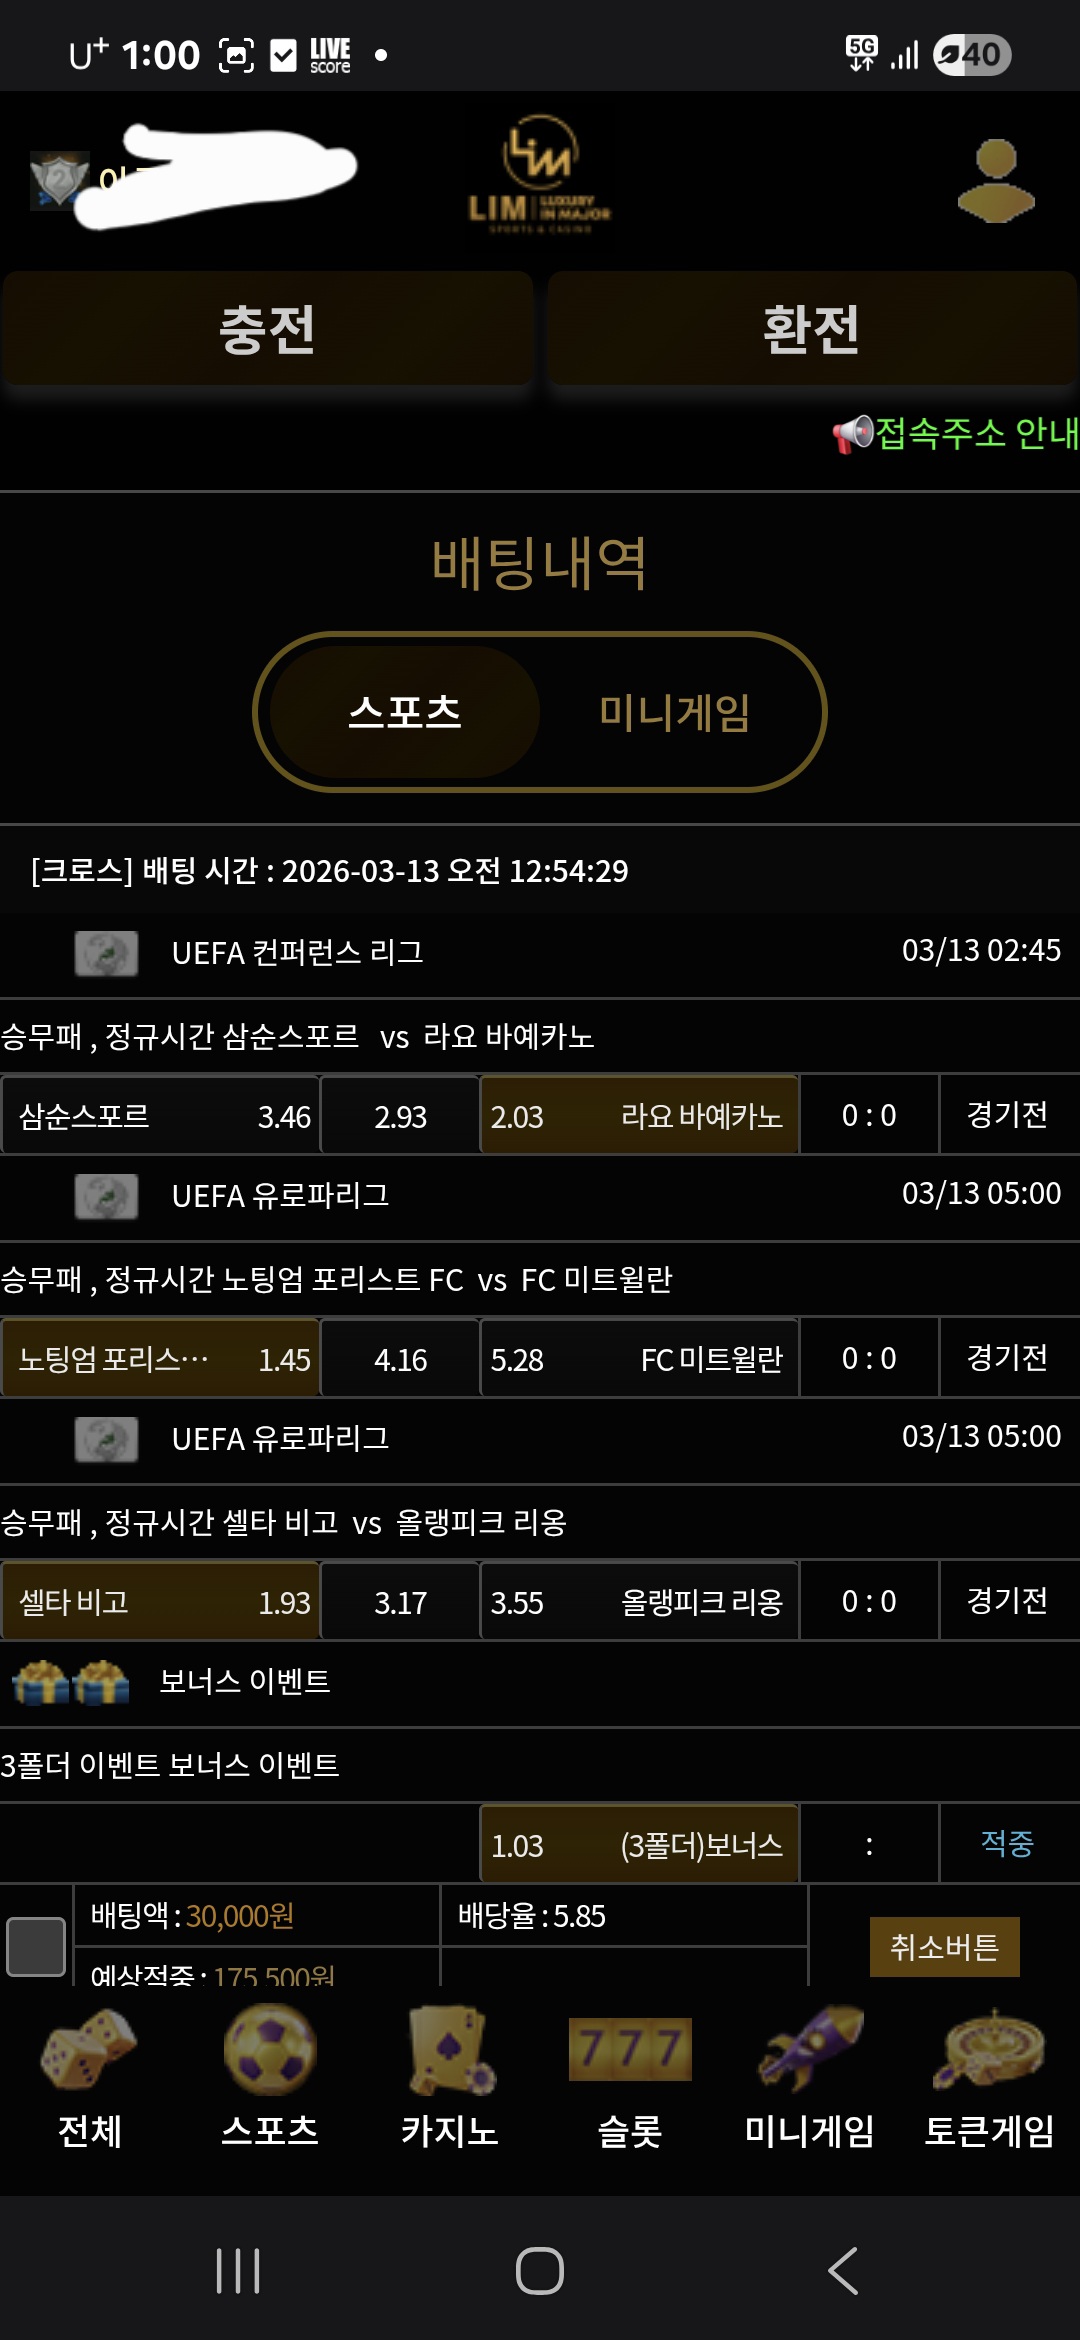Viewport: 1080px width, 2340px height.
Task: Select the 카지노 cards icon
Action: [448, 2047]
